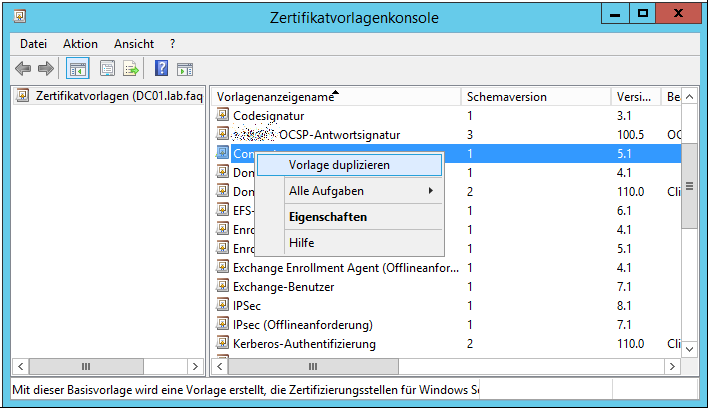Toggle the show/hide action pane icon
Screen dimensions: 708x408
click(185, 70)
